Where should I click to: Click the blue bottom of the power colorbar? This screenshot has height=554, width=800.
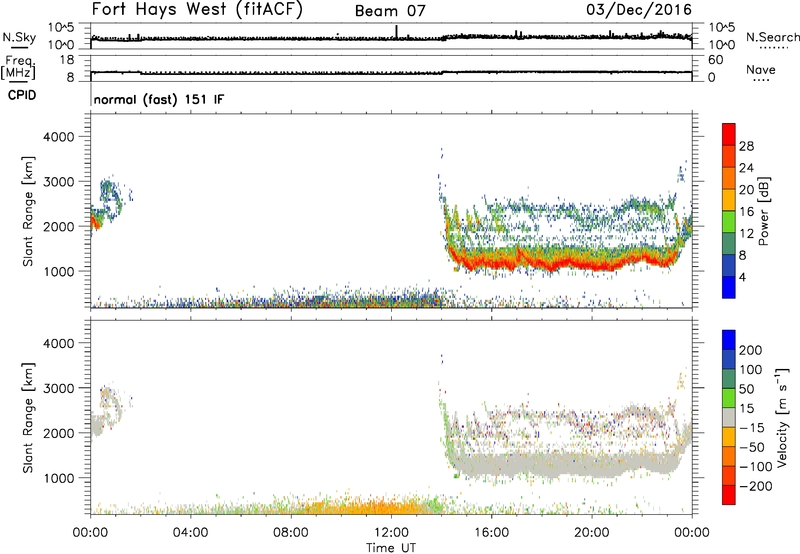tap(729, 287)
